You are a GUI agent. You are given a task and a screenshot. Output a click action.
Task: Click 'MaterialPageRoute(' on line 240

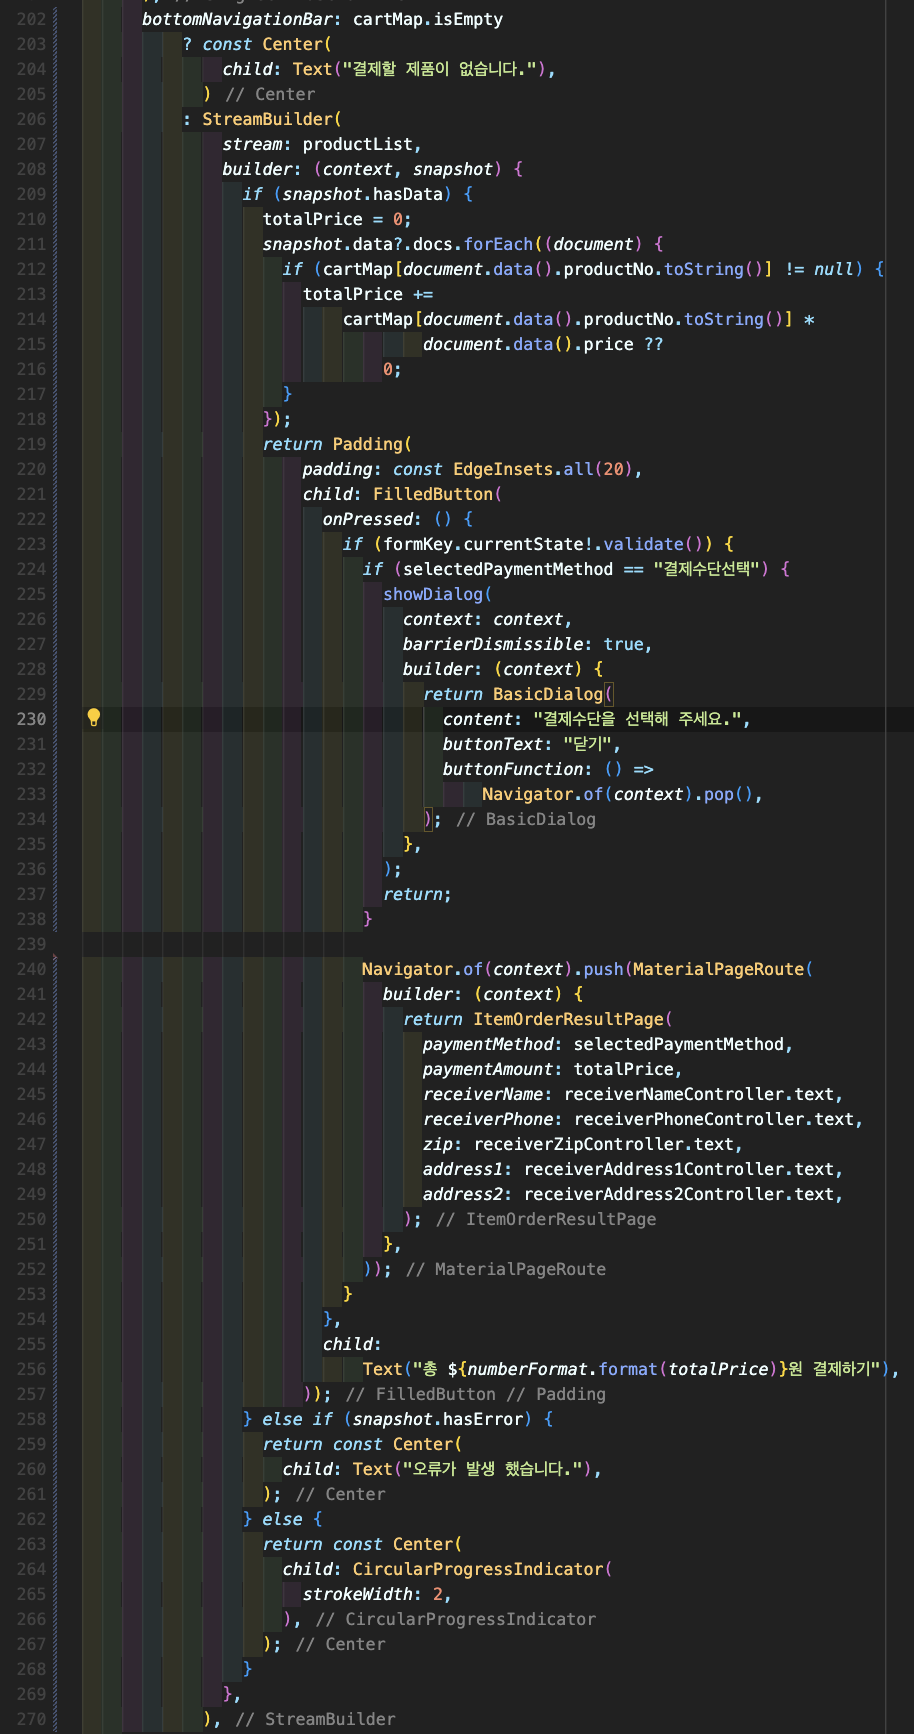click(723, 969)
